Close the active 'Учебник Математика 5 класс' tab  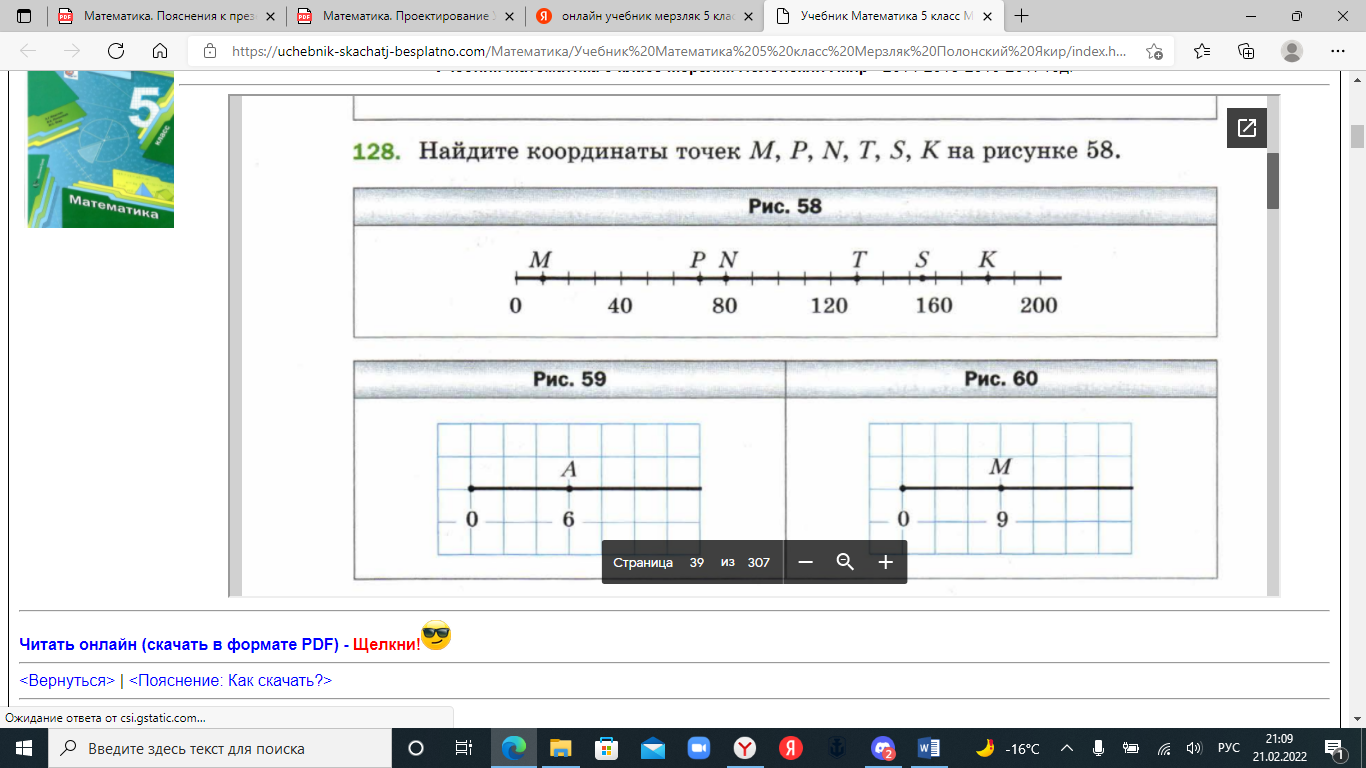985,16
